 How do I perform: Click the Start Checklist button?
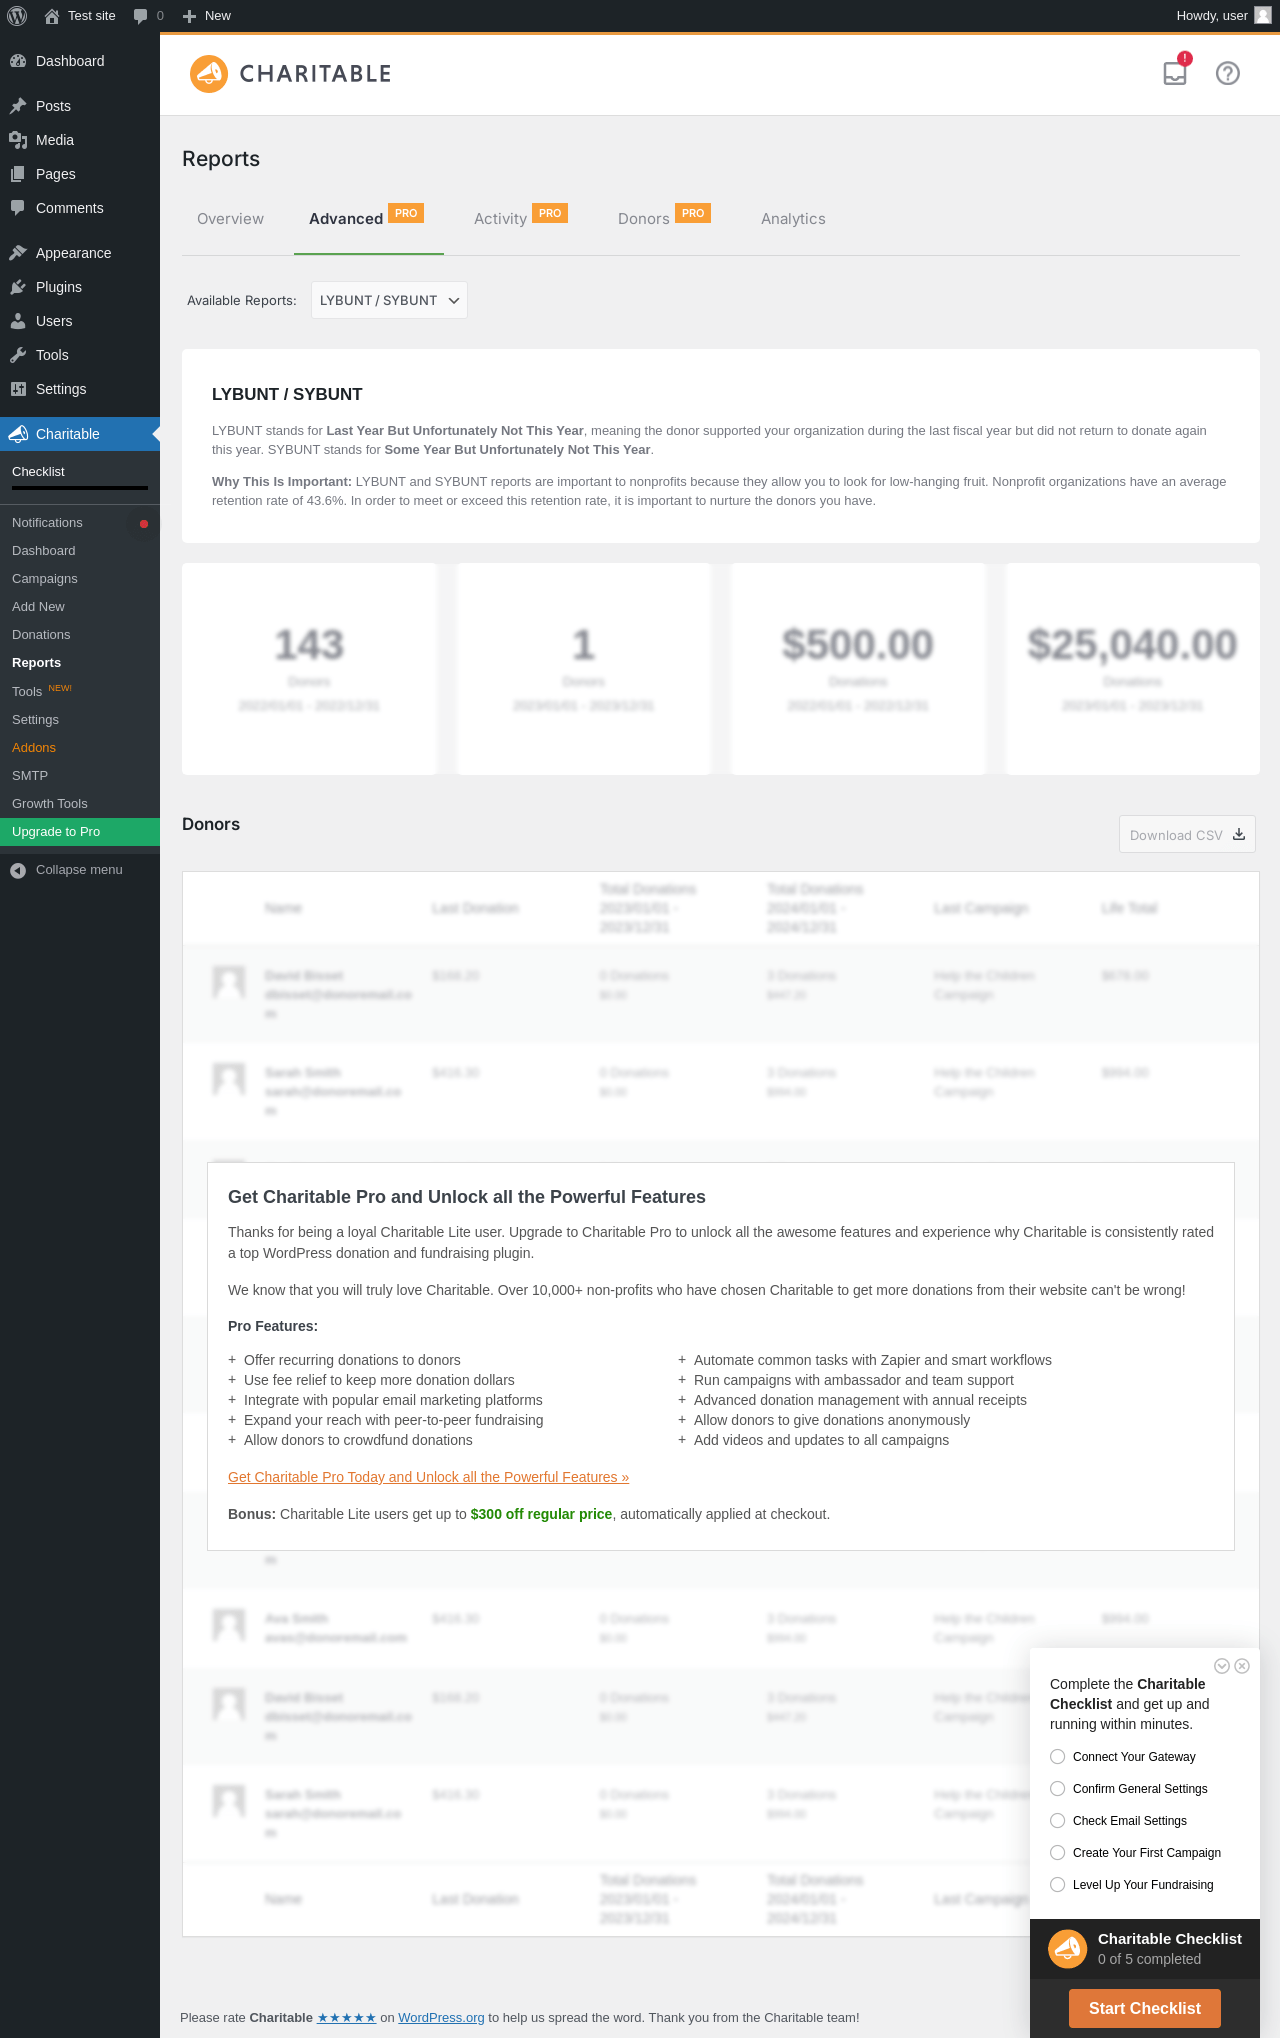(x=1145, y=2008)
